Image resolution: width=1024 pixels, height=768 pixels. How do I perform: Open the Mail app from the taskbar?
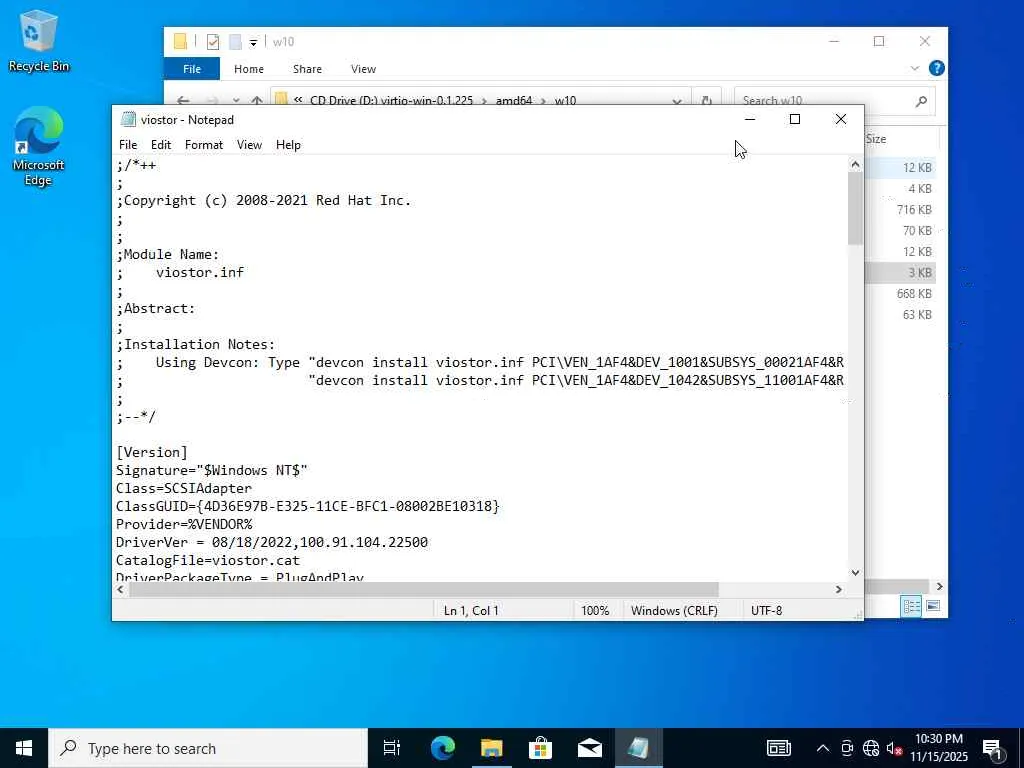coord(590,748)
